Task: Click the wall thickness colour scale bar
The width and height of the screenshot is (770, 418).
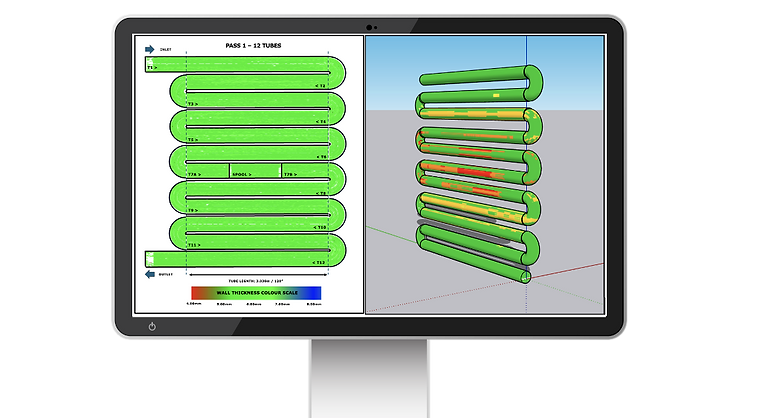Action: tap(256, 293)
